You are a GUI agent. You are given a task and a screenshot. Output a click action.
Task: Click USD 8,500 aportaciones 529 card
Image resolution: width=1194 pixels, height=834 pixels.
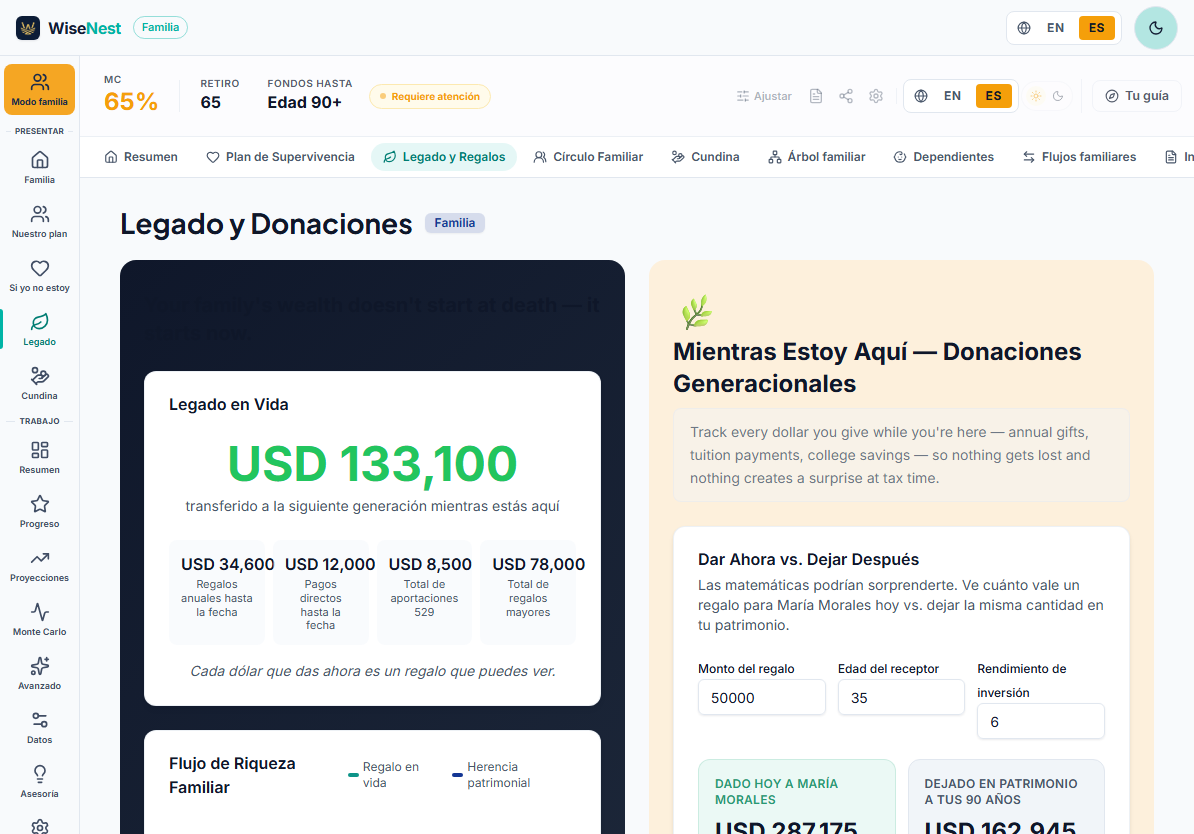(424, 593)
